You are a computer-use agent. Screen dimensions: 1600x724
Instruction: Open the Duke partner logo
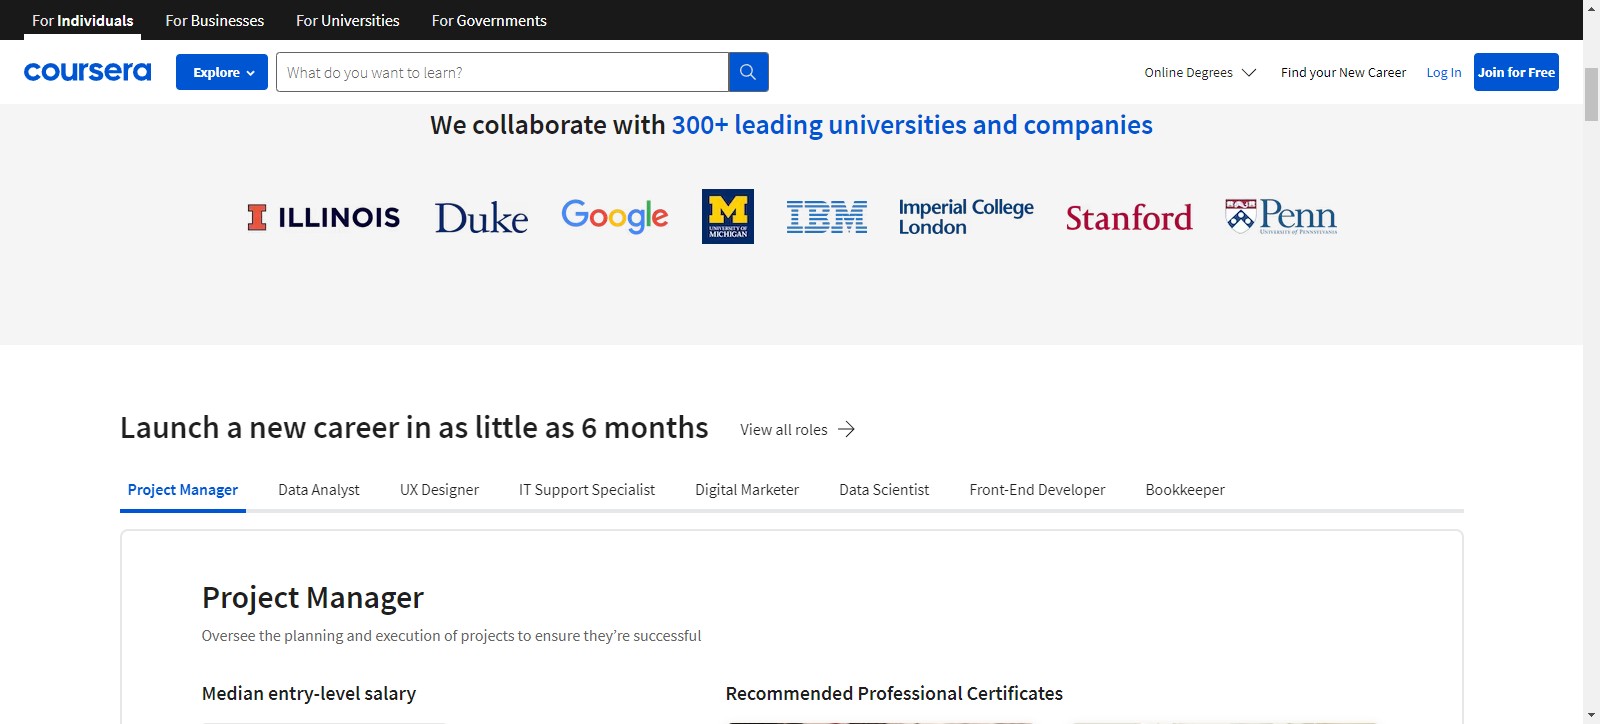481,217
